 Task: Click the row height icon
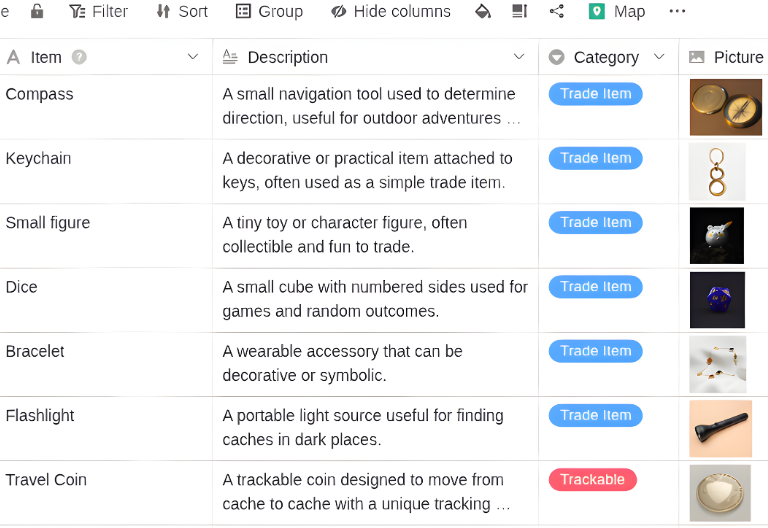click(x=519, y=11)
